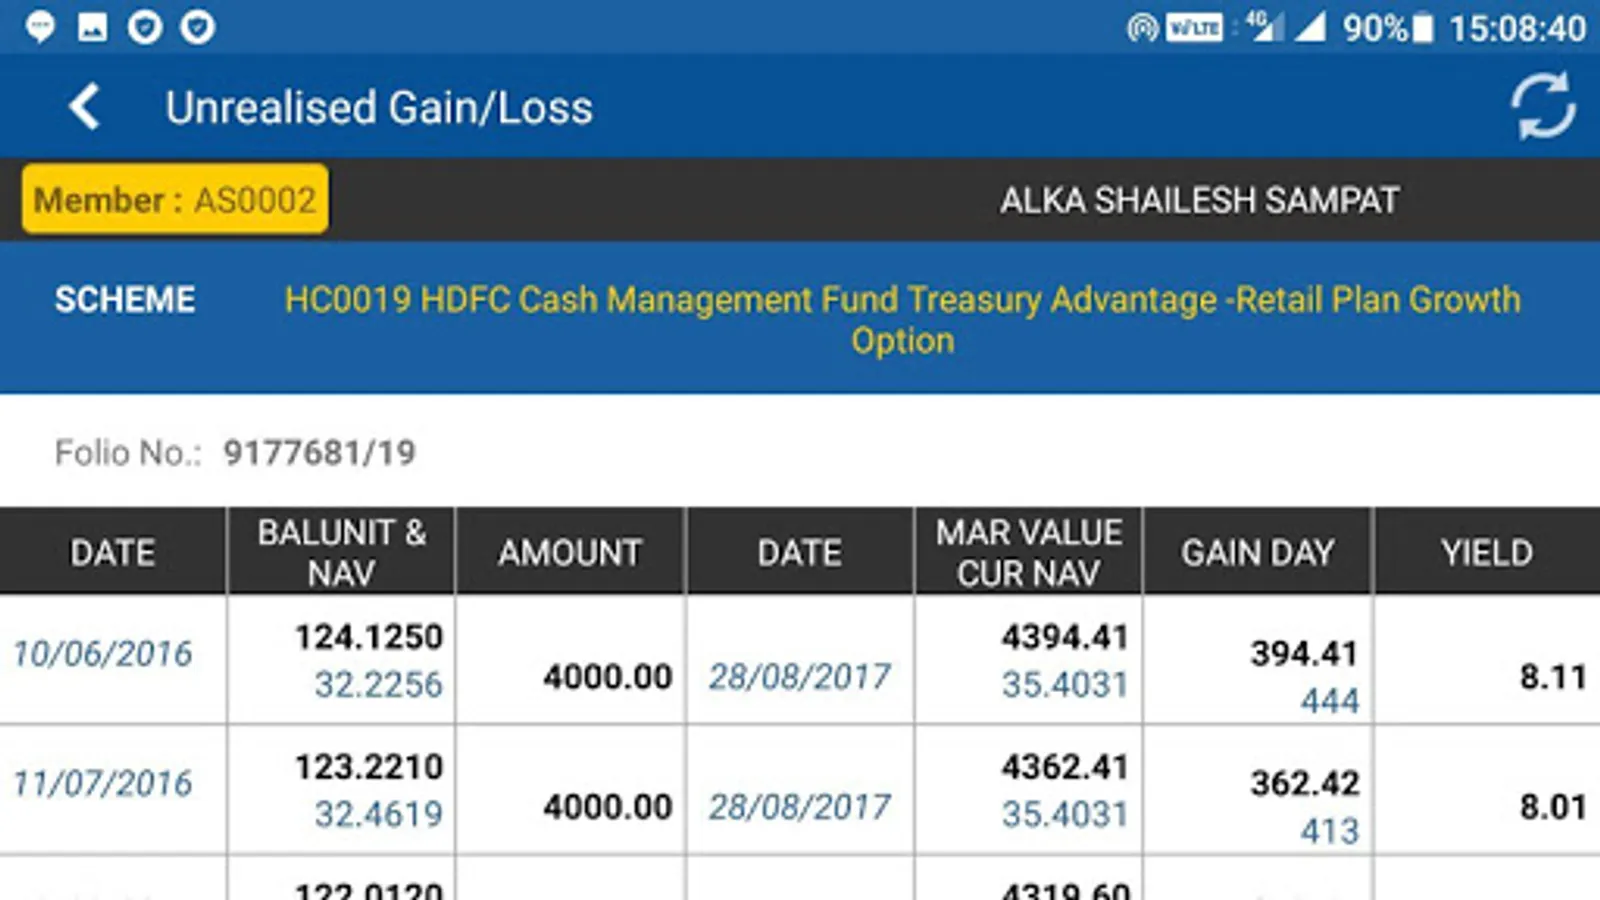Tap the MAR VALUE CUR NAV header
The height and width of the screenshot is (900, 1600).
pyautogui.click(x=1028, y=552)
